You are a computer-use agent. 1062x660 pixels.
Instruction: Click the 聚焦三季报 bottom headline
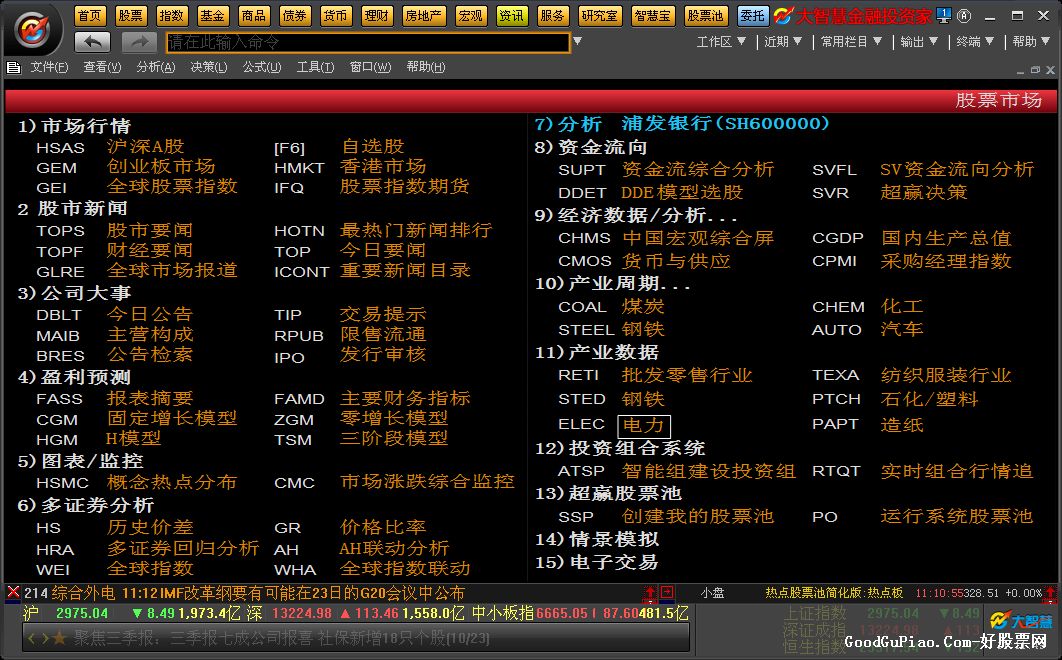(x=281, y=638)
